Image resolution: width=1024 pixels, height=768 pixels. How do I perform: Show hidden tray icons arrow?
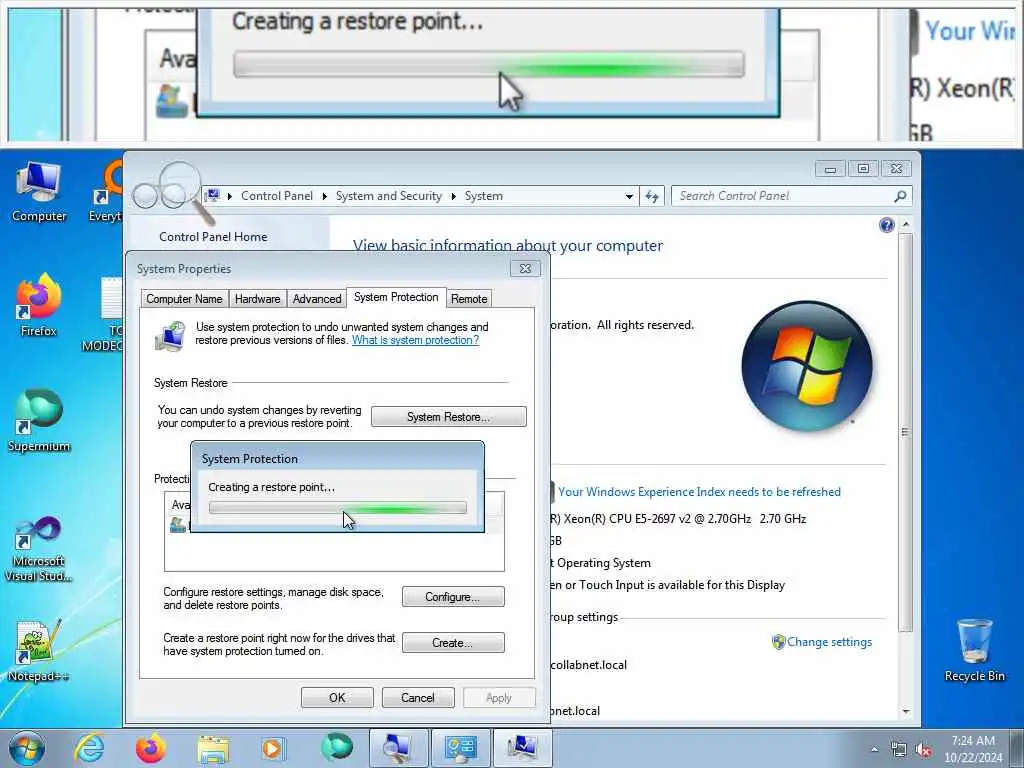[874, 750]
